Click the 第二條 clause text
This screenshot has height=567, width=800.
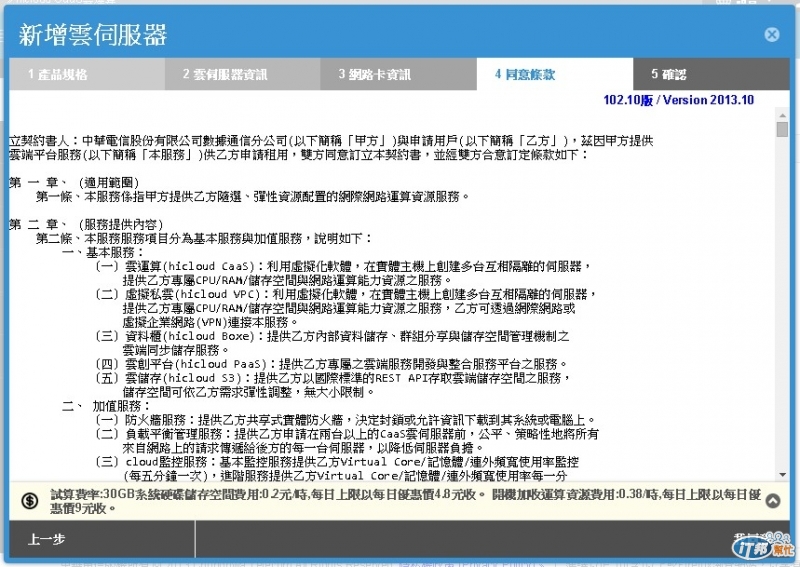[204, 238]
